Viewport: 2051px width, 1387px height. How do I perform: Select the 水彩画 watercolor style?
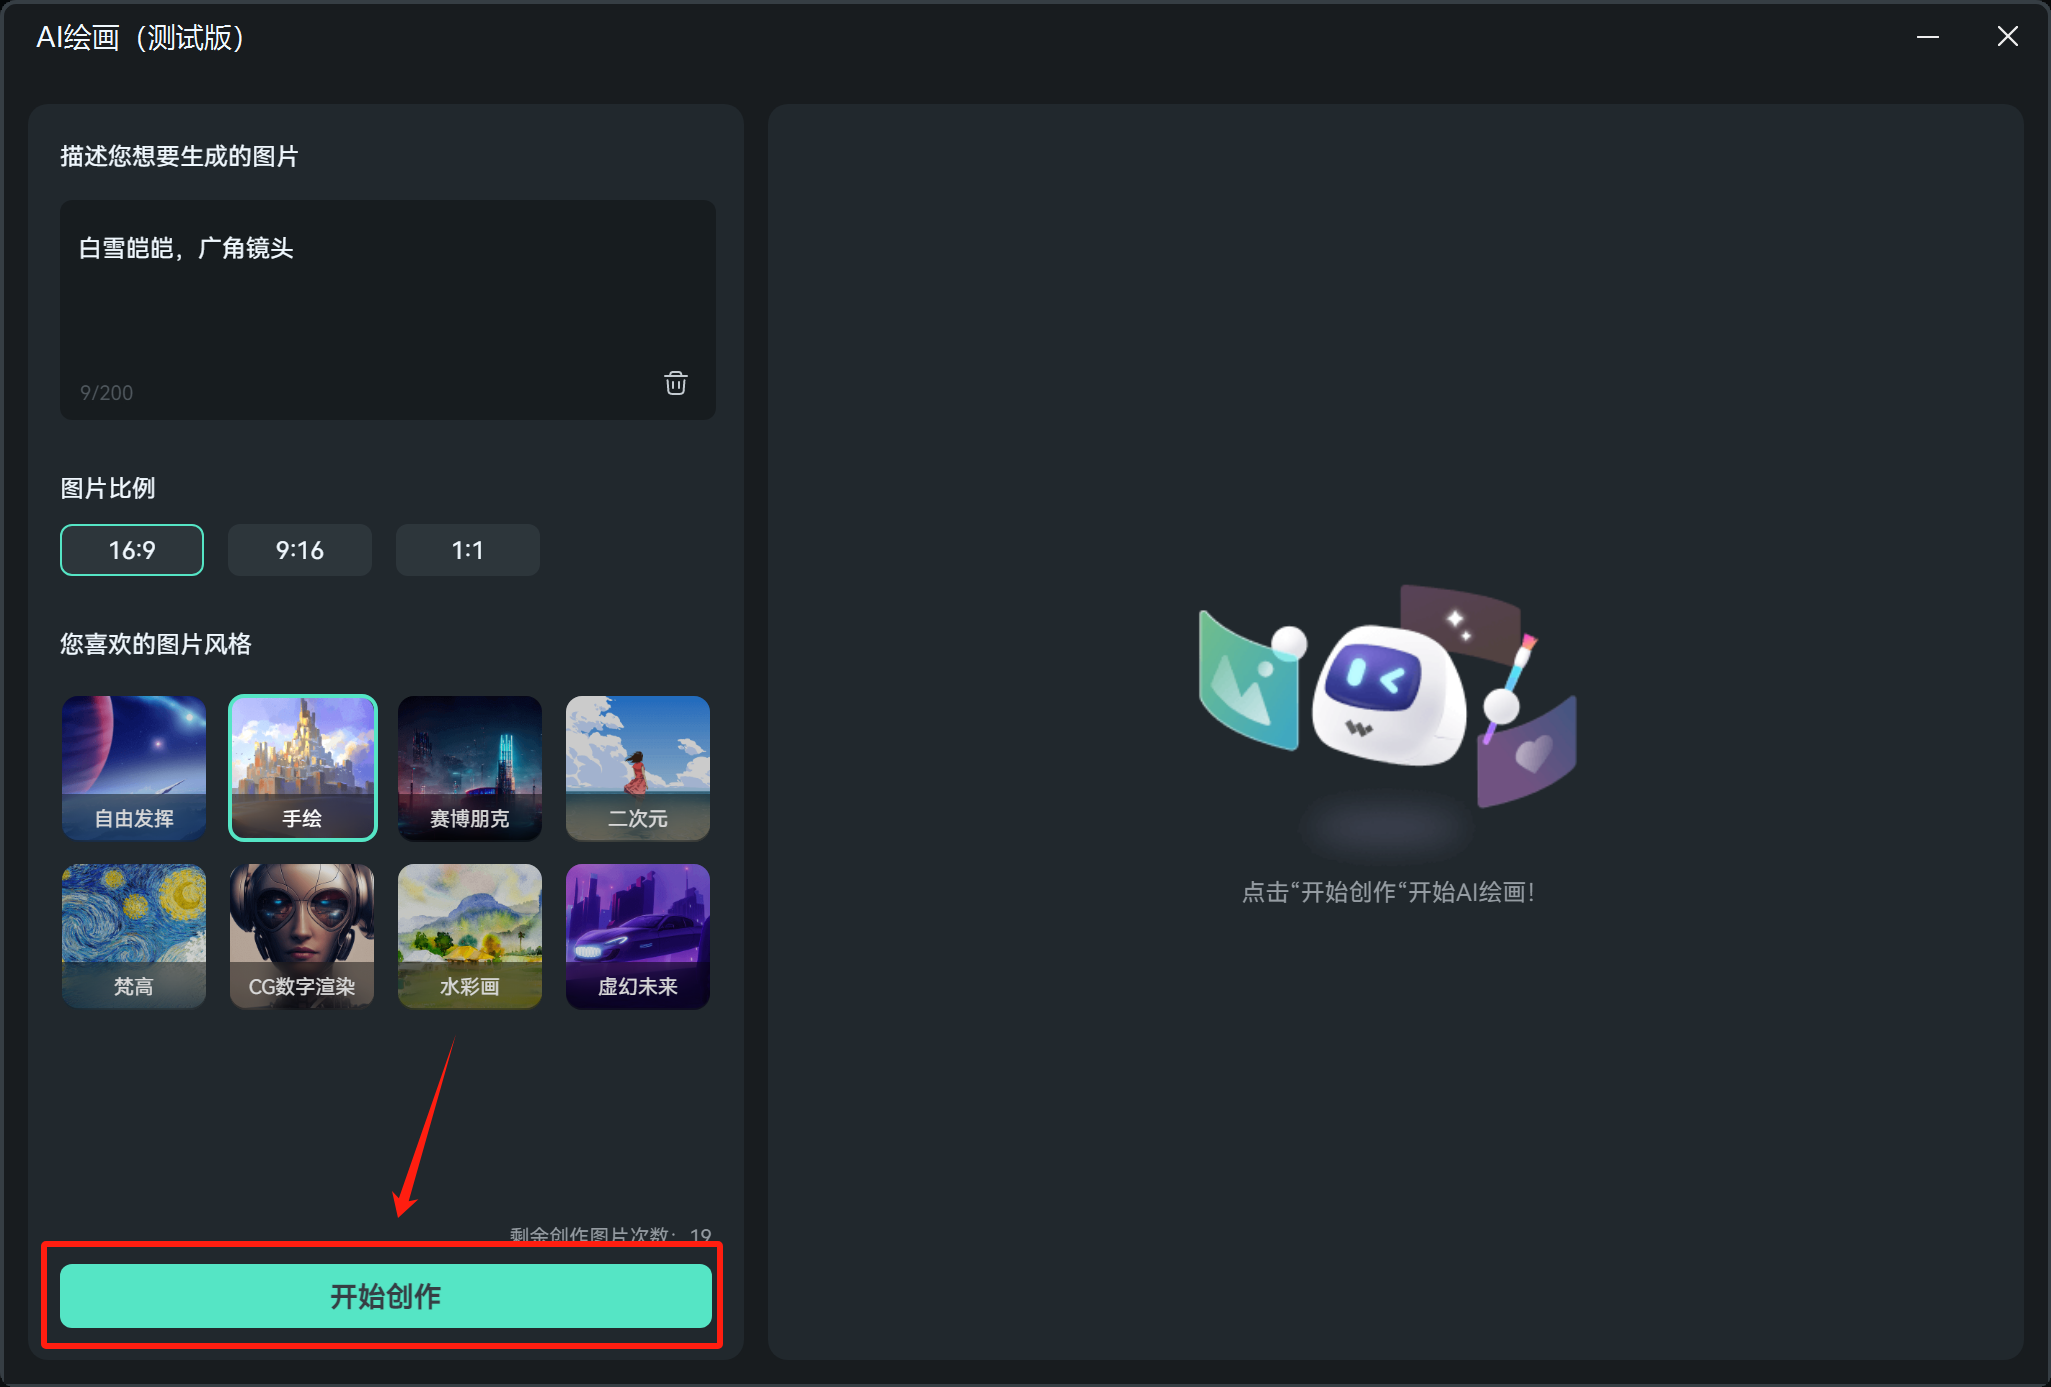click(x=470, y=935)
